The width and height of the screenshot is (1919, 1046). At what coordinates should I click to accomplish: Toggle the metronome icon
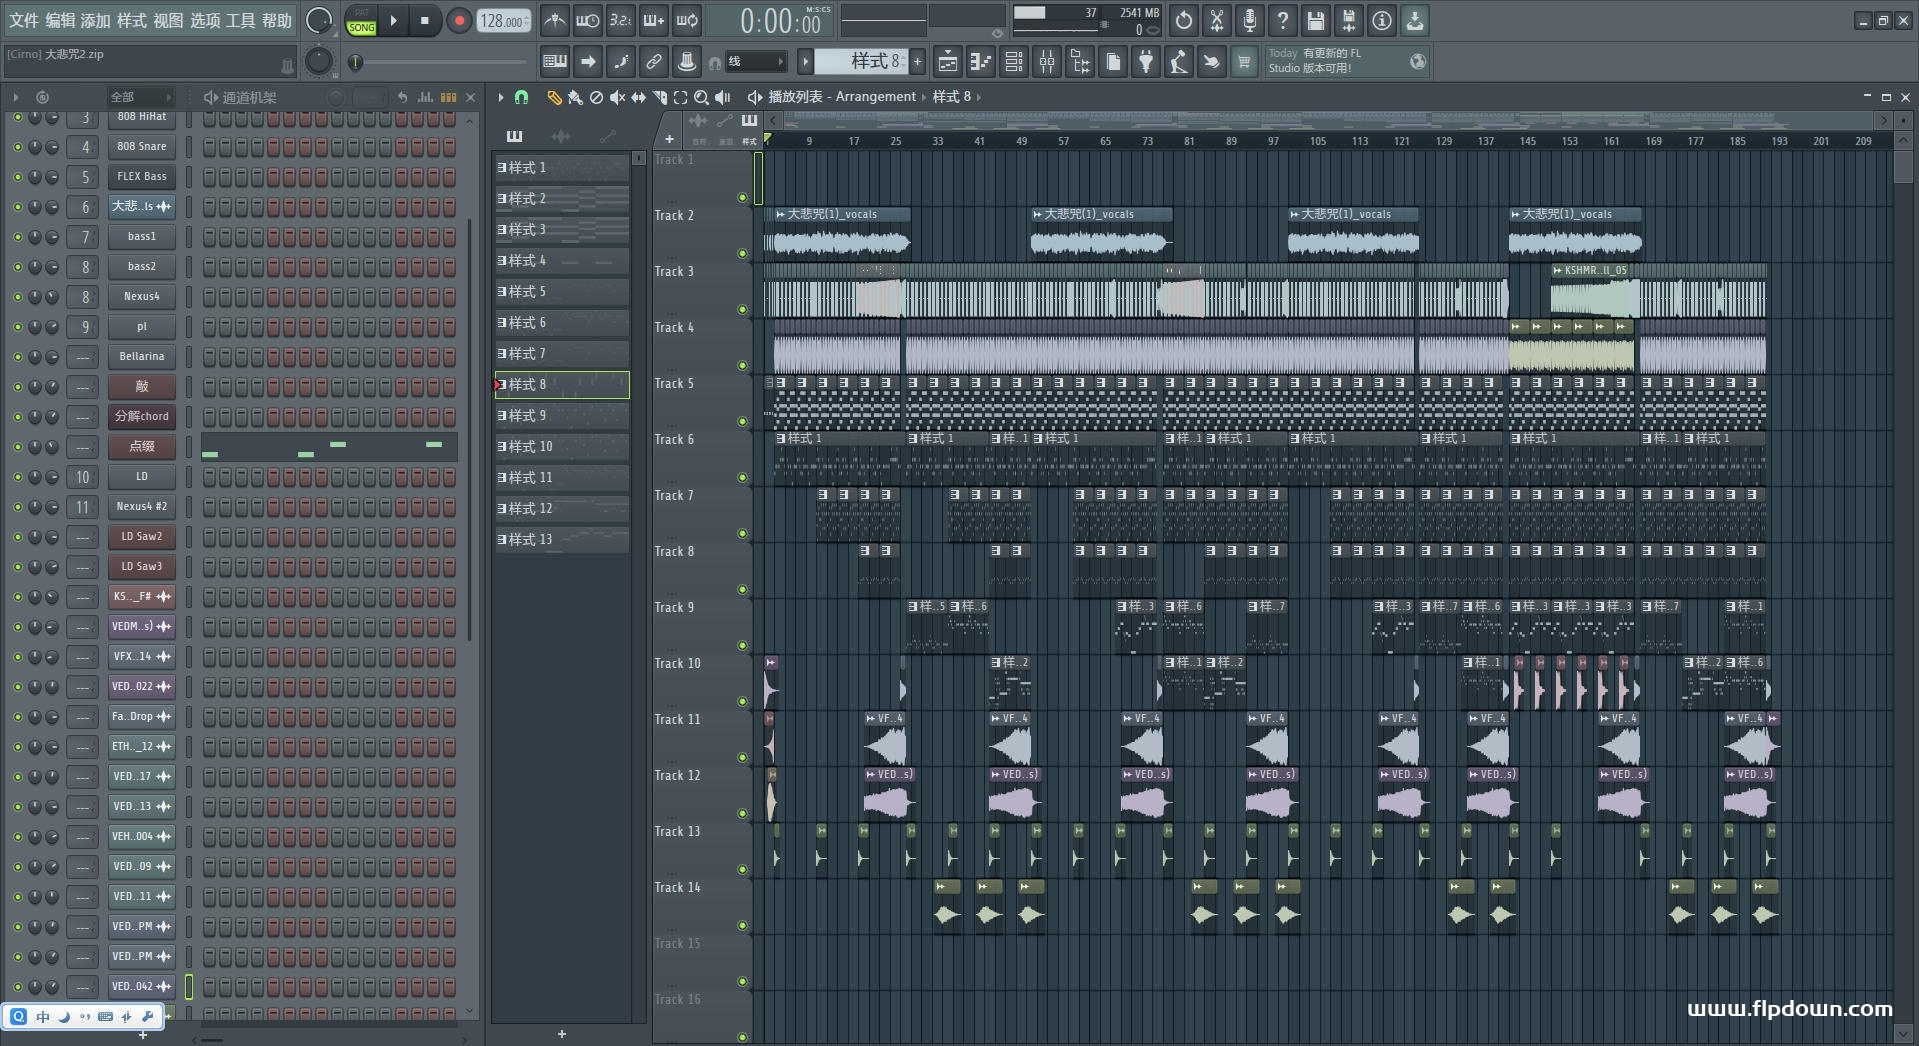click(x=555, y=21)
